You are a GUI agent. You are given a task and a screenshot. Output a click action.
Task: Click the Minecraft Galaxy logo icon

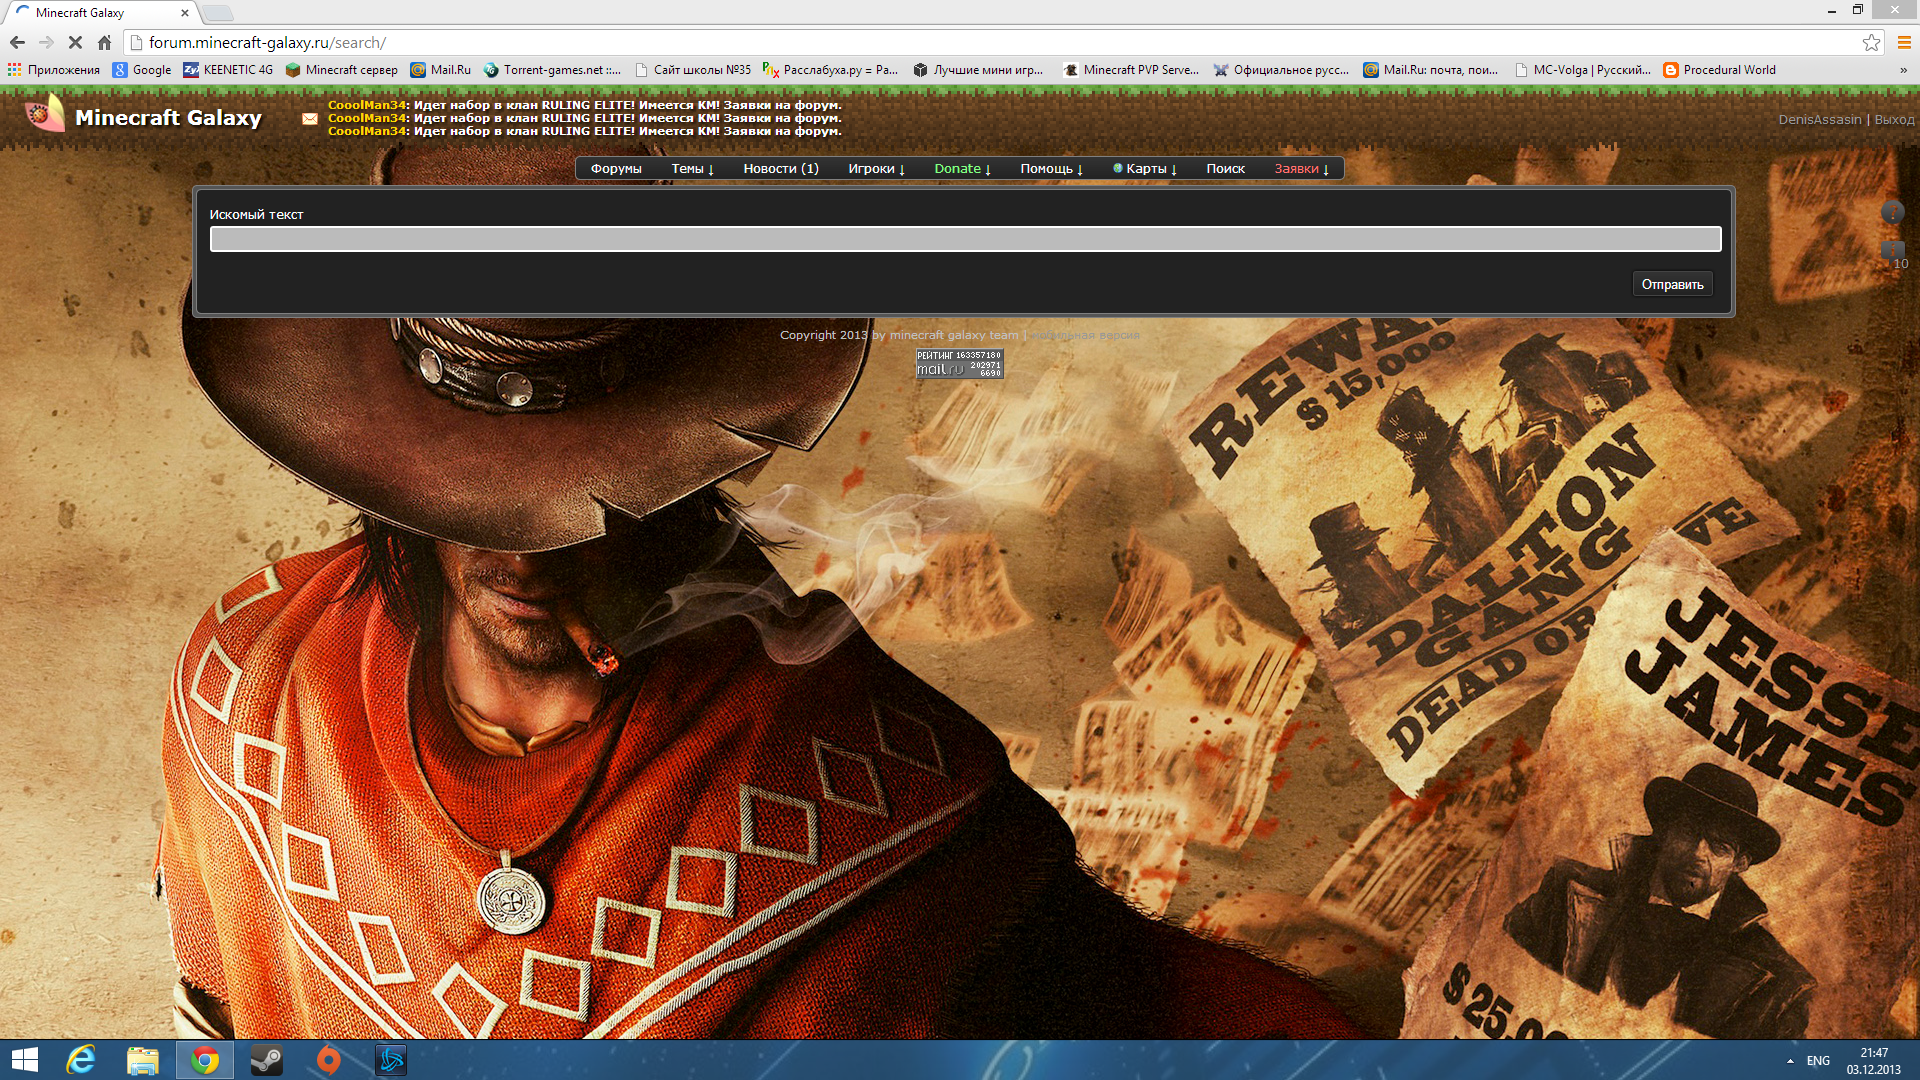[45, 114]
